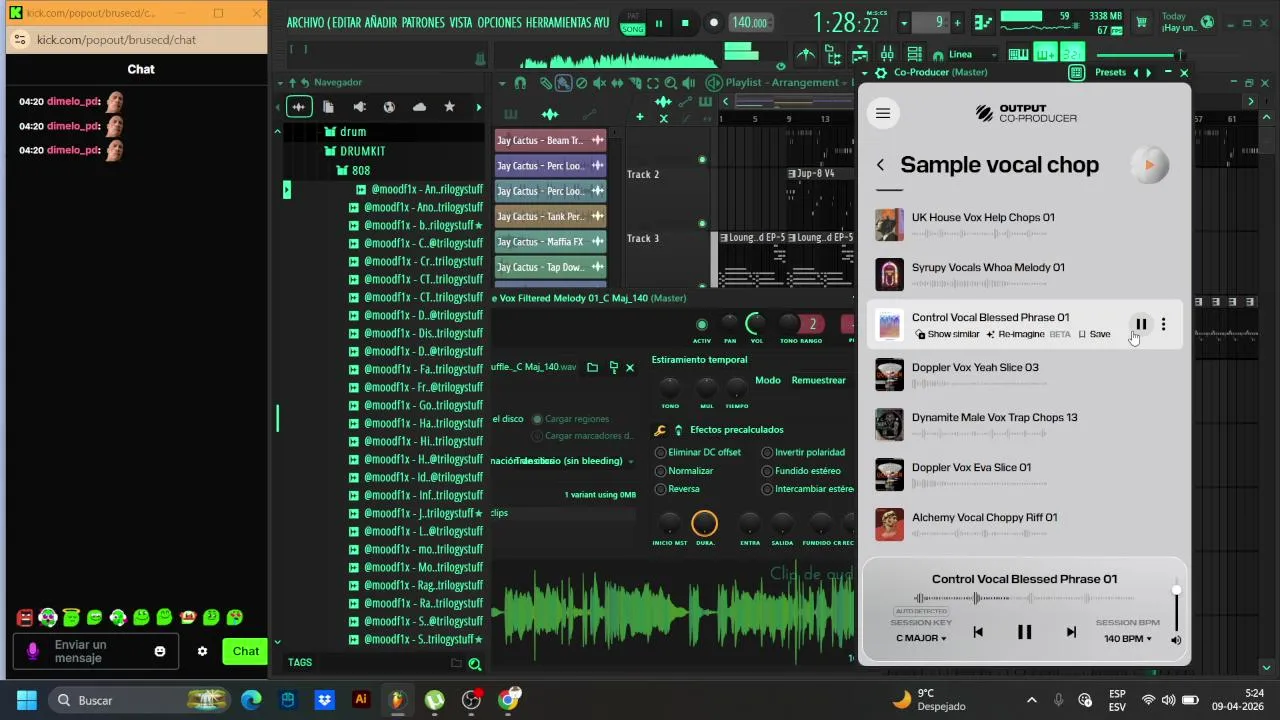Show files tab in Navegador

point(328,107)
